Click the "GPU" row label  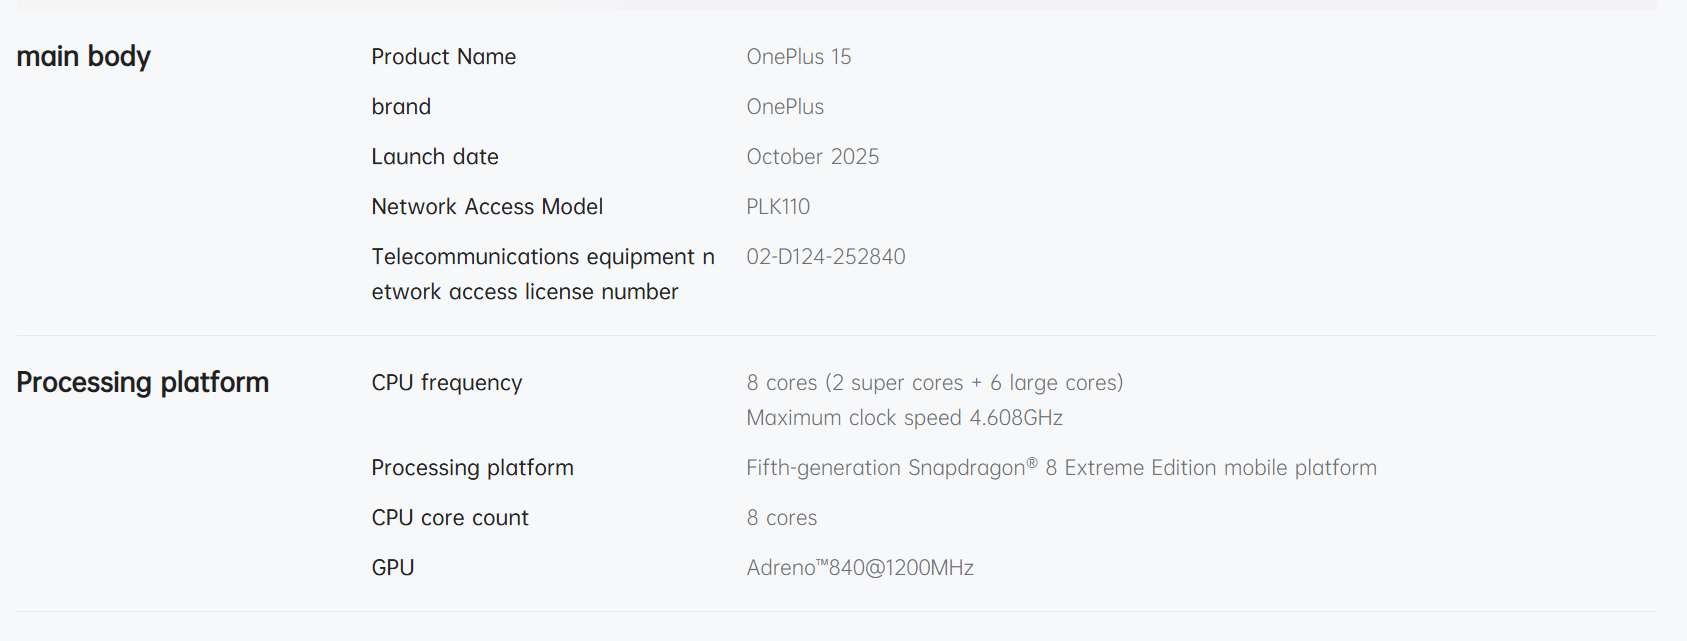click(x=392, y=568)
